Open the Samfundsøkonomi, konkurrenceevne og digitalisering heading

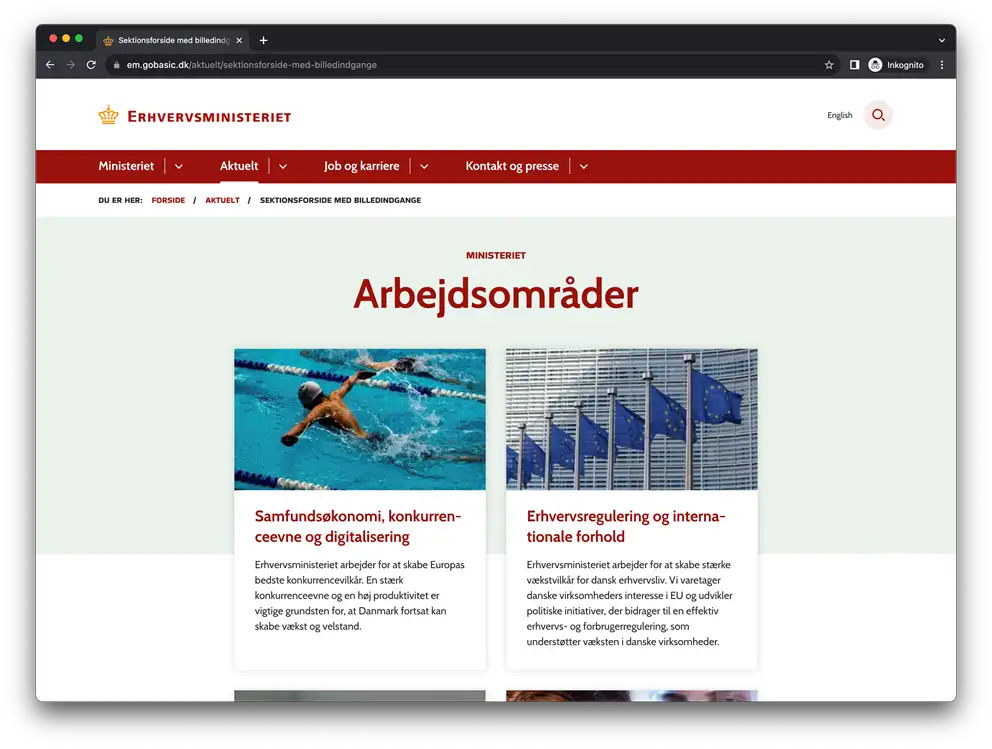click(358, 527)
